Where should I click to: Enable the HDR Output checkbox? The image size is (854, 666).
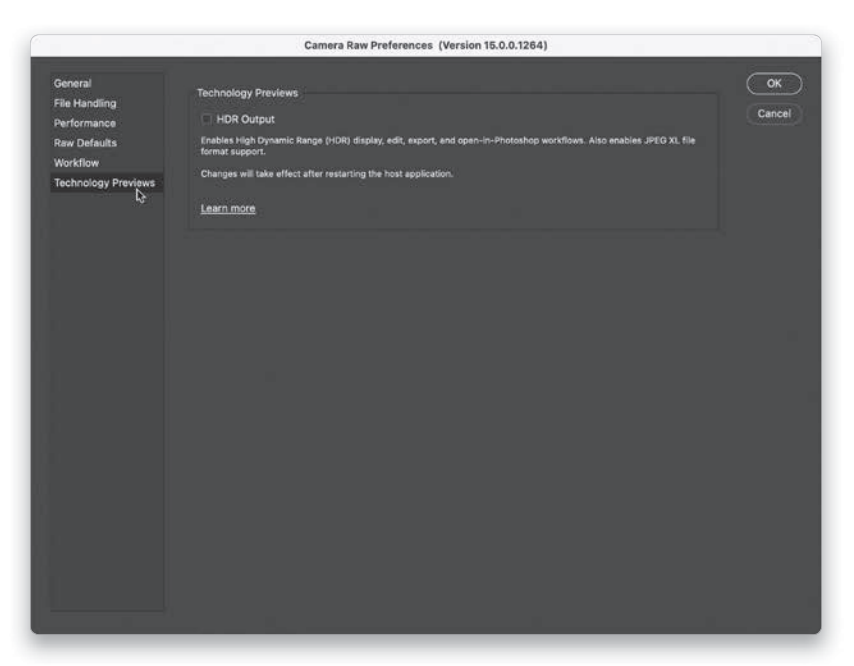coord(206,120)
